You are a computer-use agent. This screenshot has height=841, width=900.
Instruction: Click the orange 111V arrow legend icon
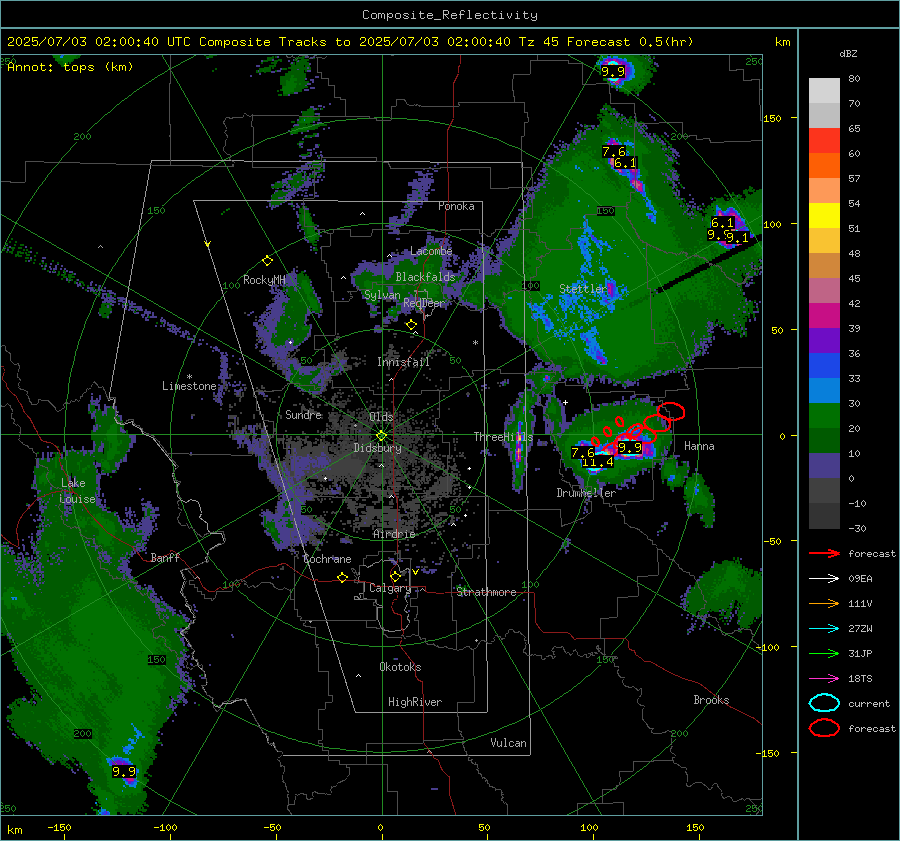tap(824, 603)
